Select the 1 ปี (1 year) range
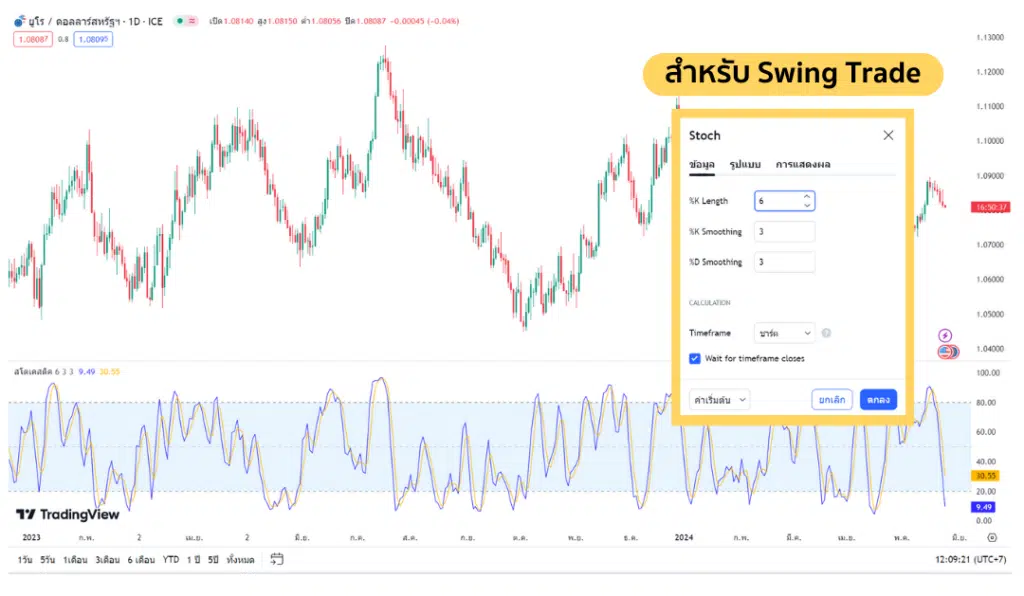The image size is (1024, 596). pyautogui.click(x=193, y=559)
